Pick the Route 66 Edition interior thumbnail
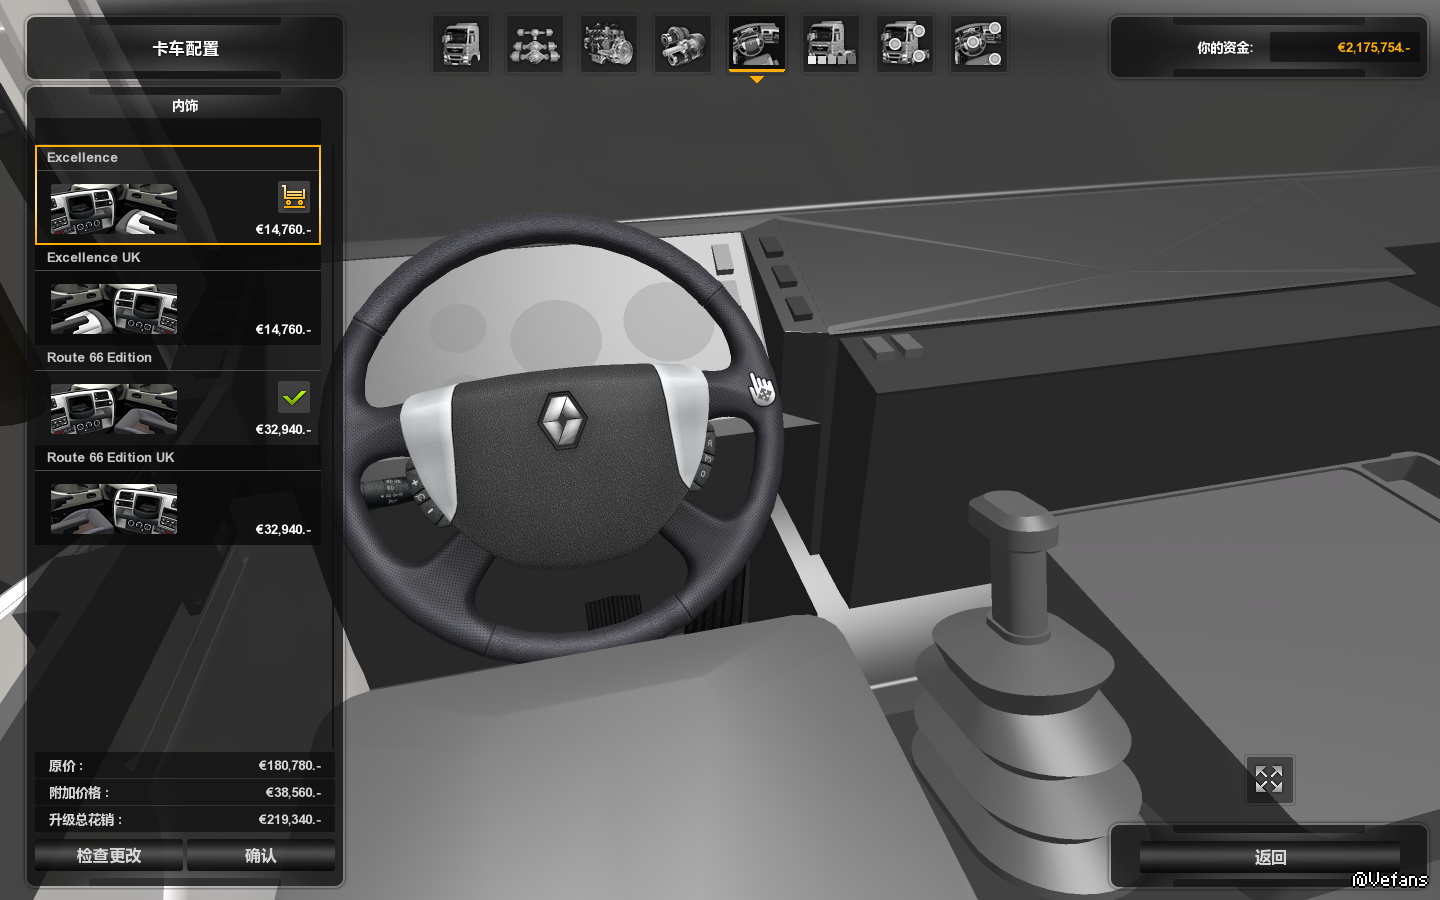This screenshot has height=900, width=1440. (x=114, y=409)
